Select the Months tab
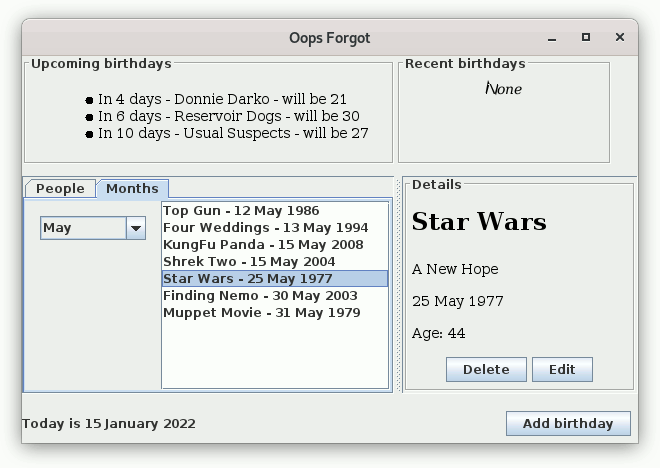The height and width of the screenshot is (468, 660). click(x=132, y=189)
